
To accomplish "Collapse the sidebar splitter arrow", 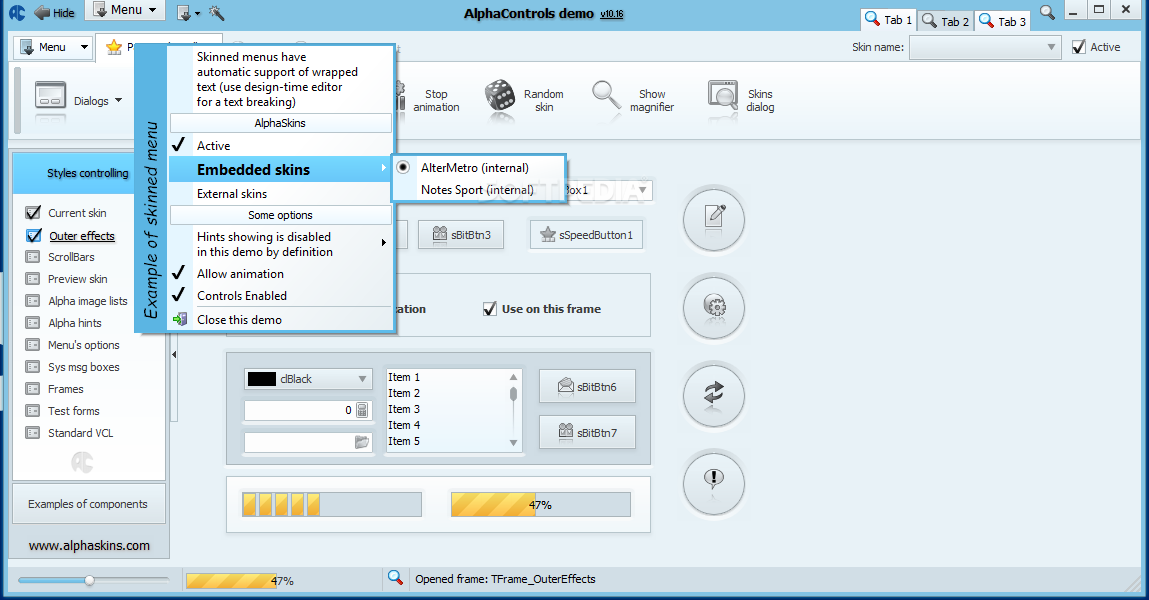I will [174, 355].
